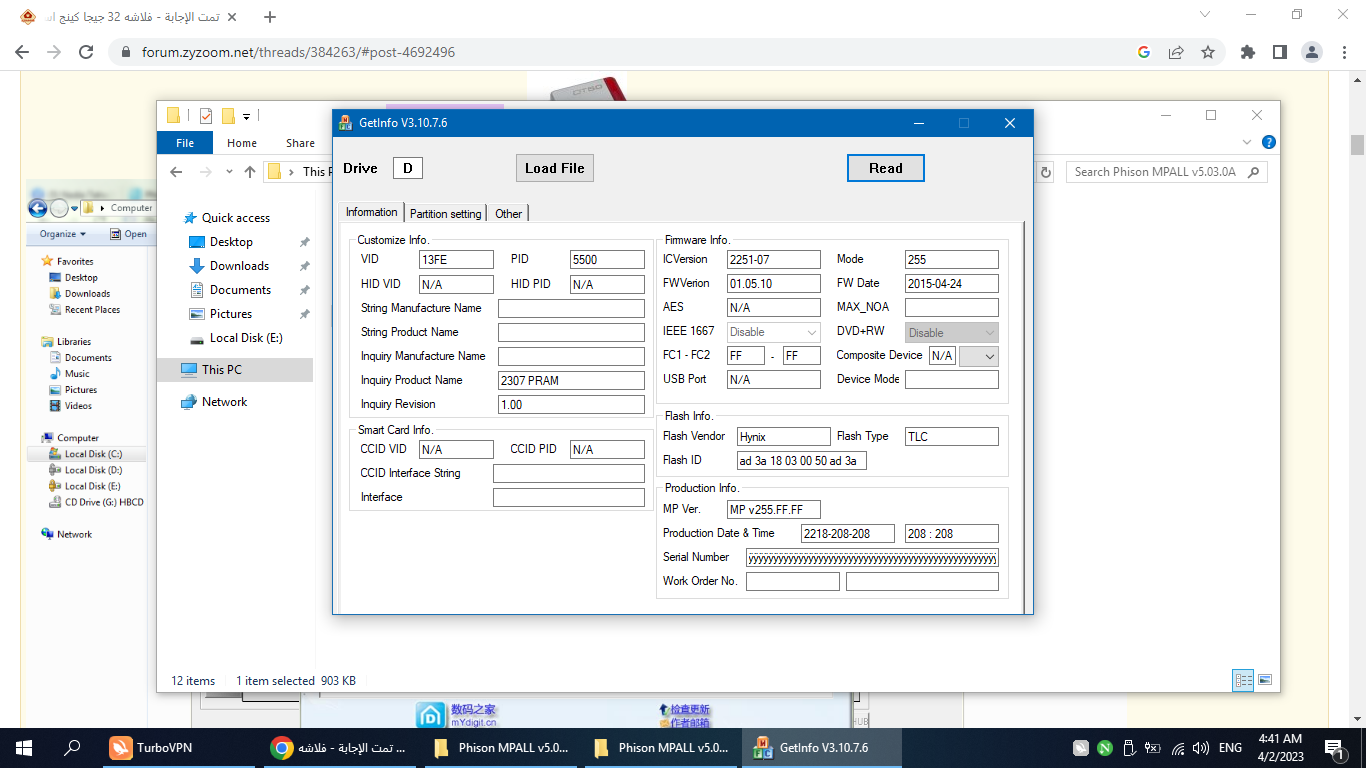The width and height of the screenshot is (1366, 768).
Task: Open Chrome three-dot menu
Action: 1344,52
